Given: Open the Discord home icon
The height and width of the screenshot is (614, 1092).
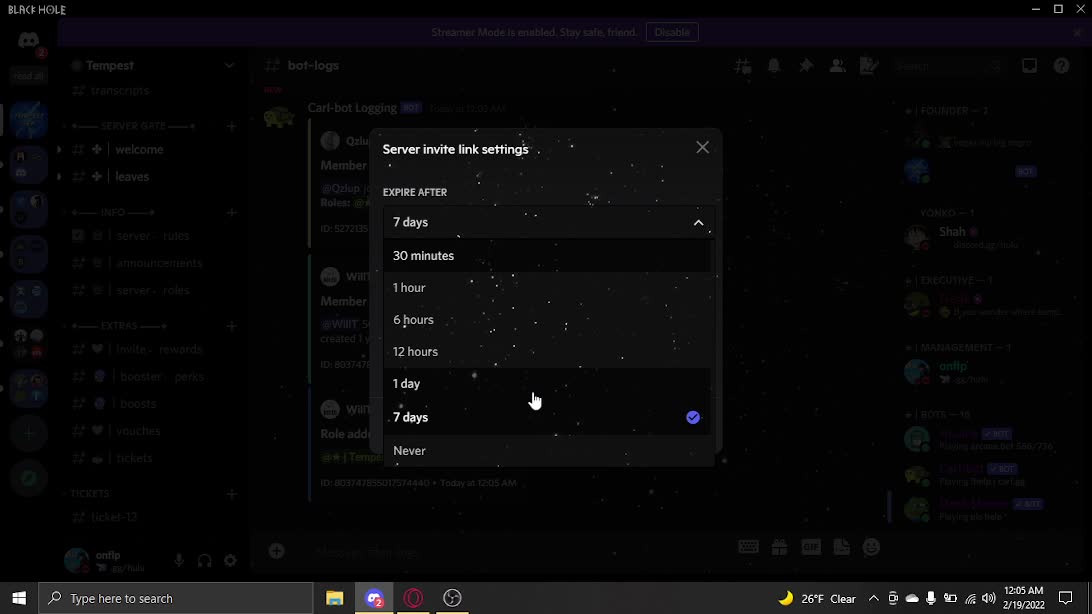Looking at the screenshot, I should coord(29,41).
